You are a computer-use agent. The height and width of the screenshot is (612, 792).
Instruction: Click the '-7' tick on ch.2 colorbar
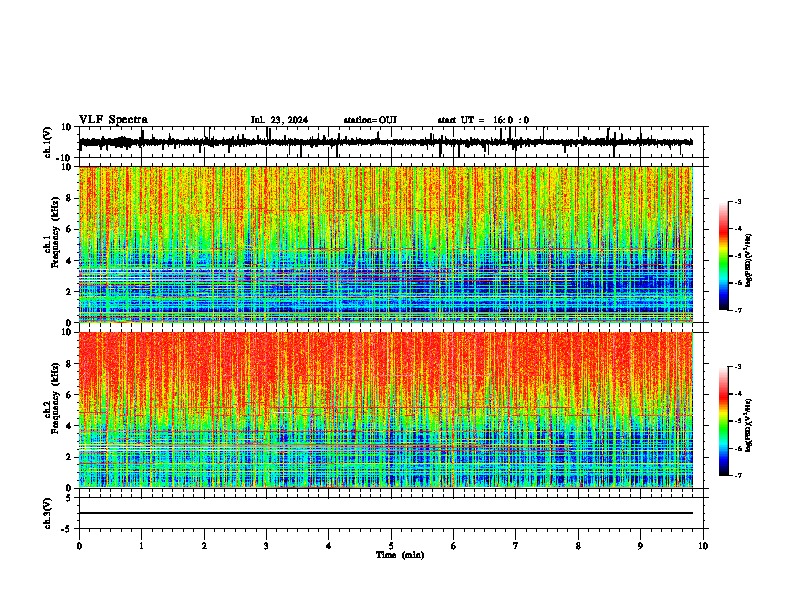[737, 476]
